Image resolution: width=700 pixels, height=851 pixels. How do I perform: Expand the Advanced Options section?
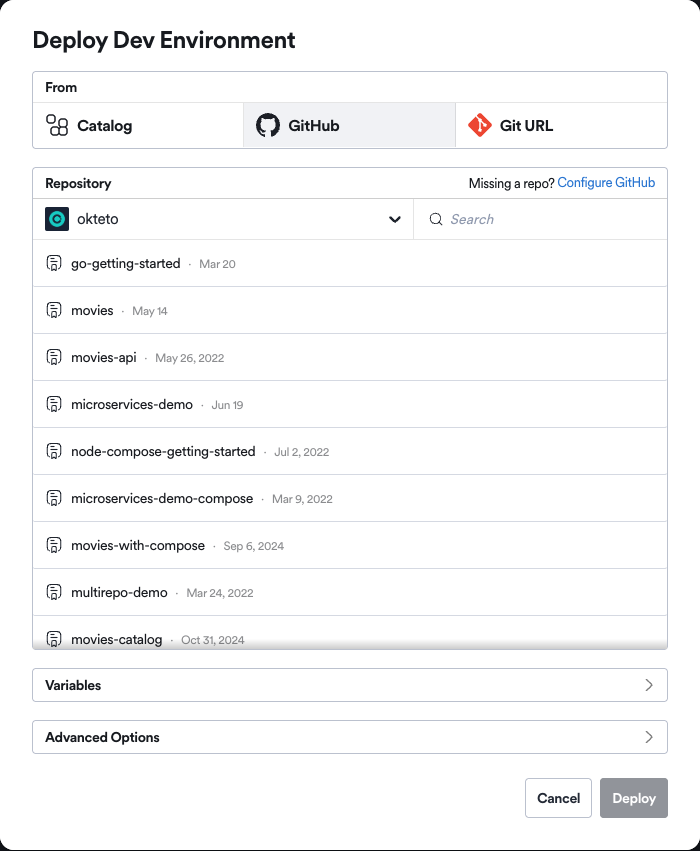[350, 737]
